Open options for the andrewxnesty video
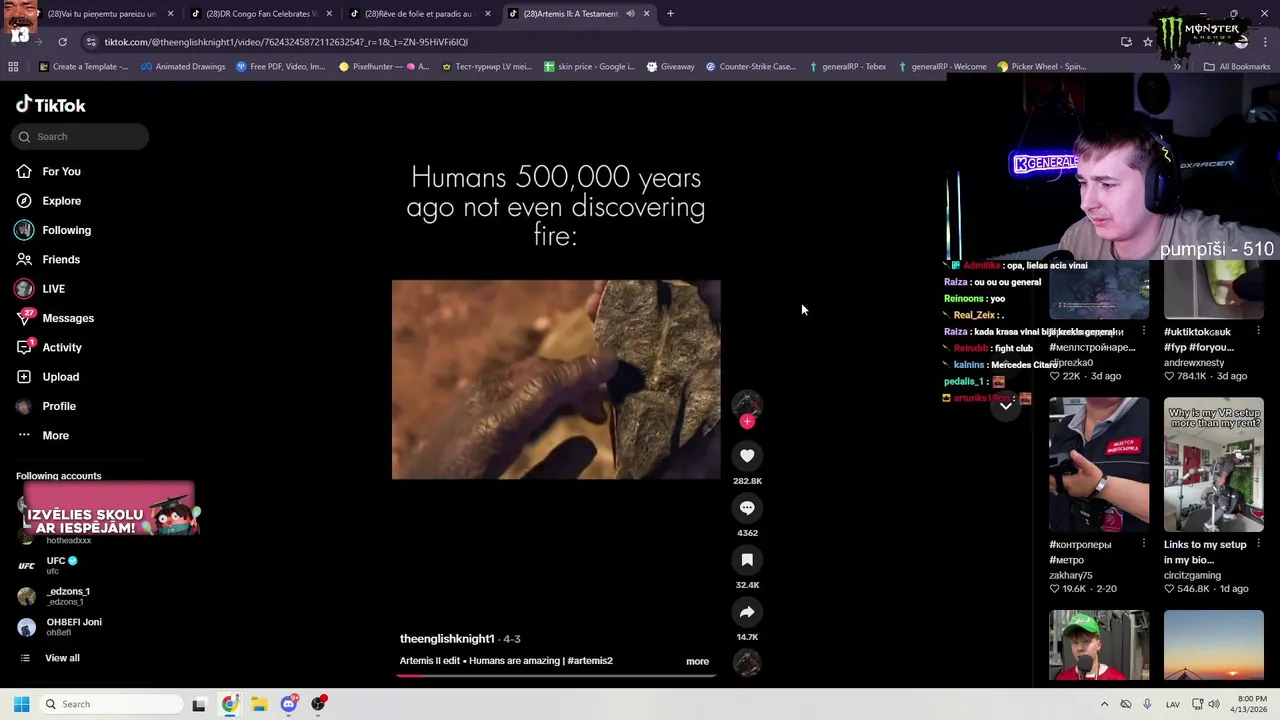Viewport: 1280px width, 720px height. coord(1258,331)
